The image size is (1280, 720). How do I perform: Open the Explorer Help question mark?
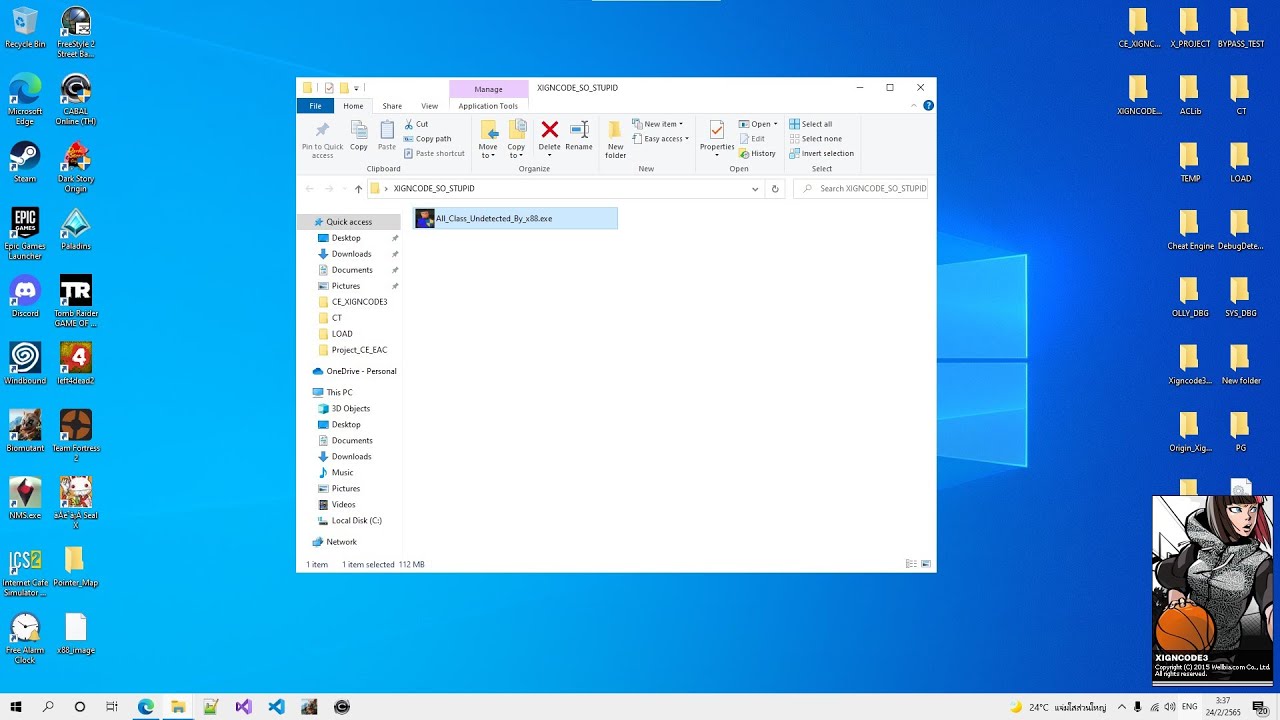coord(928,105)
